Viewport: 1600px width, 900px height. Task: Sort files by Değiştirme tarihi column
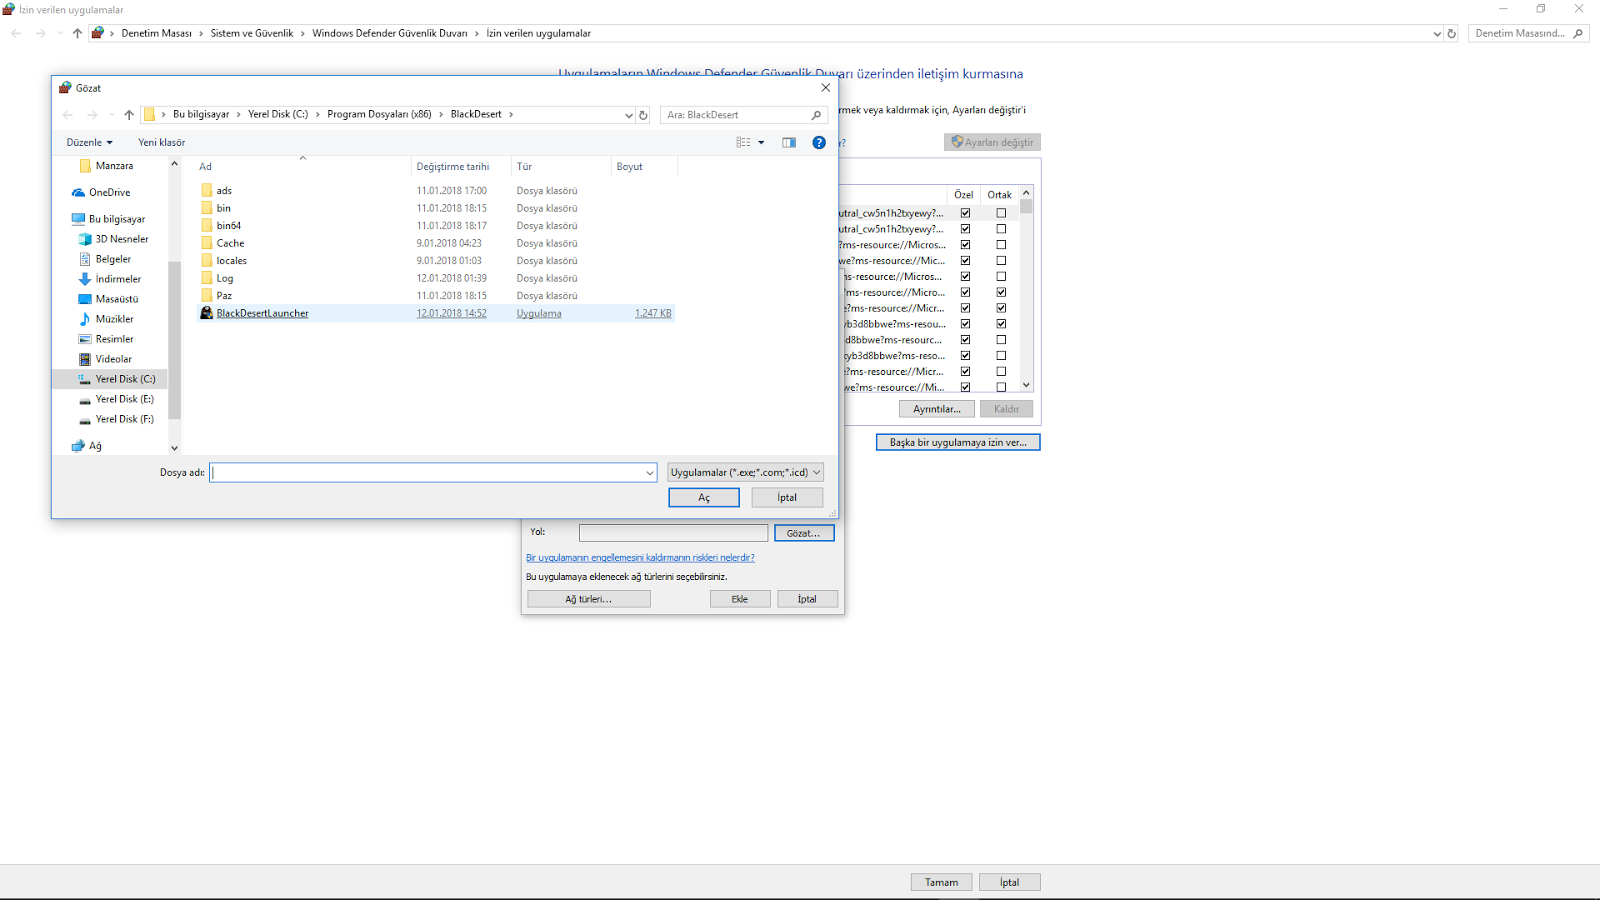pos(461,167)
